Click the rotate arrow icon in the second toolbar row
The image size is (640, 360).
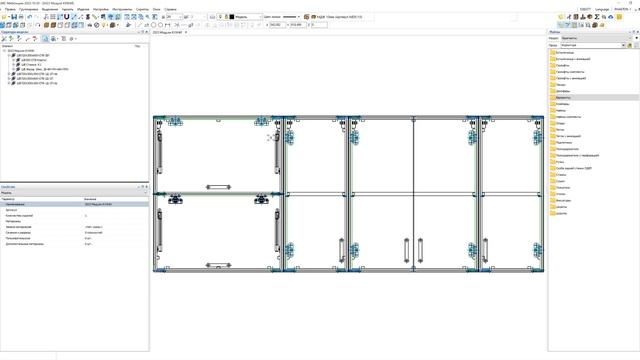tap(38, 25)
